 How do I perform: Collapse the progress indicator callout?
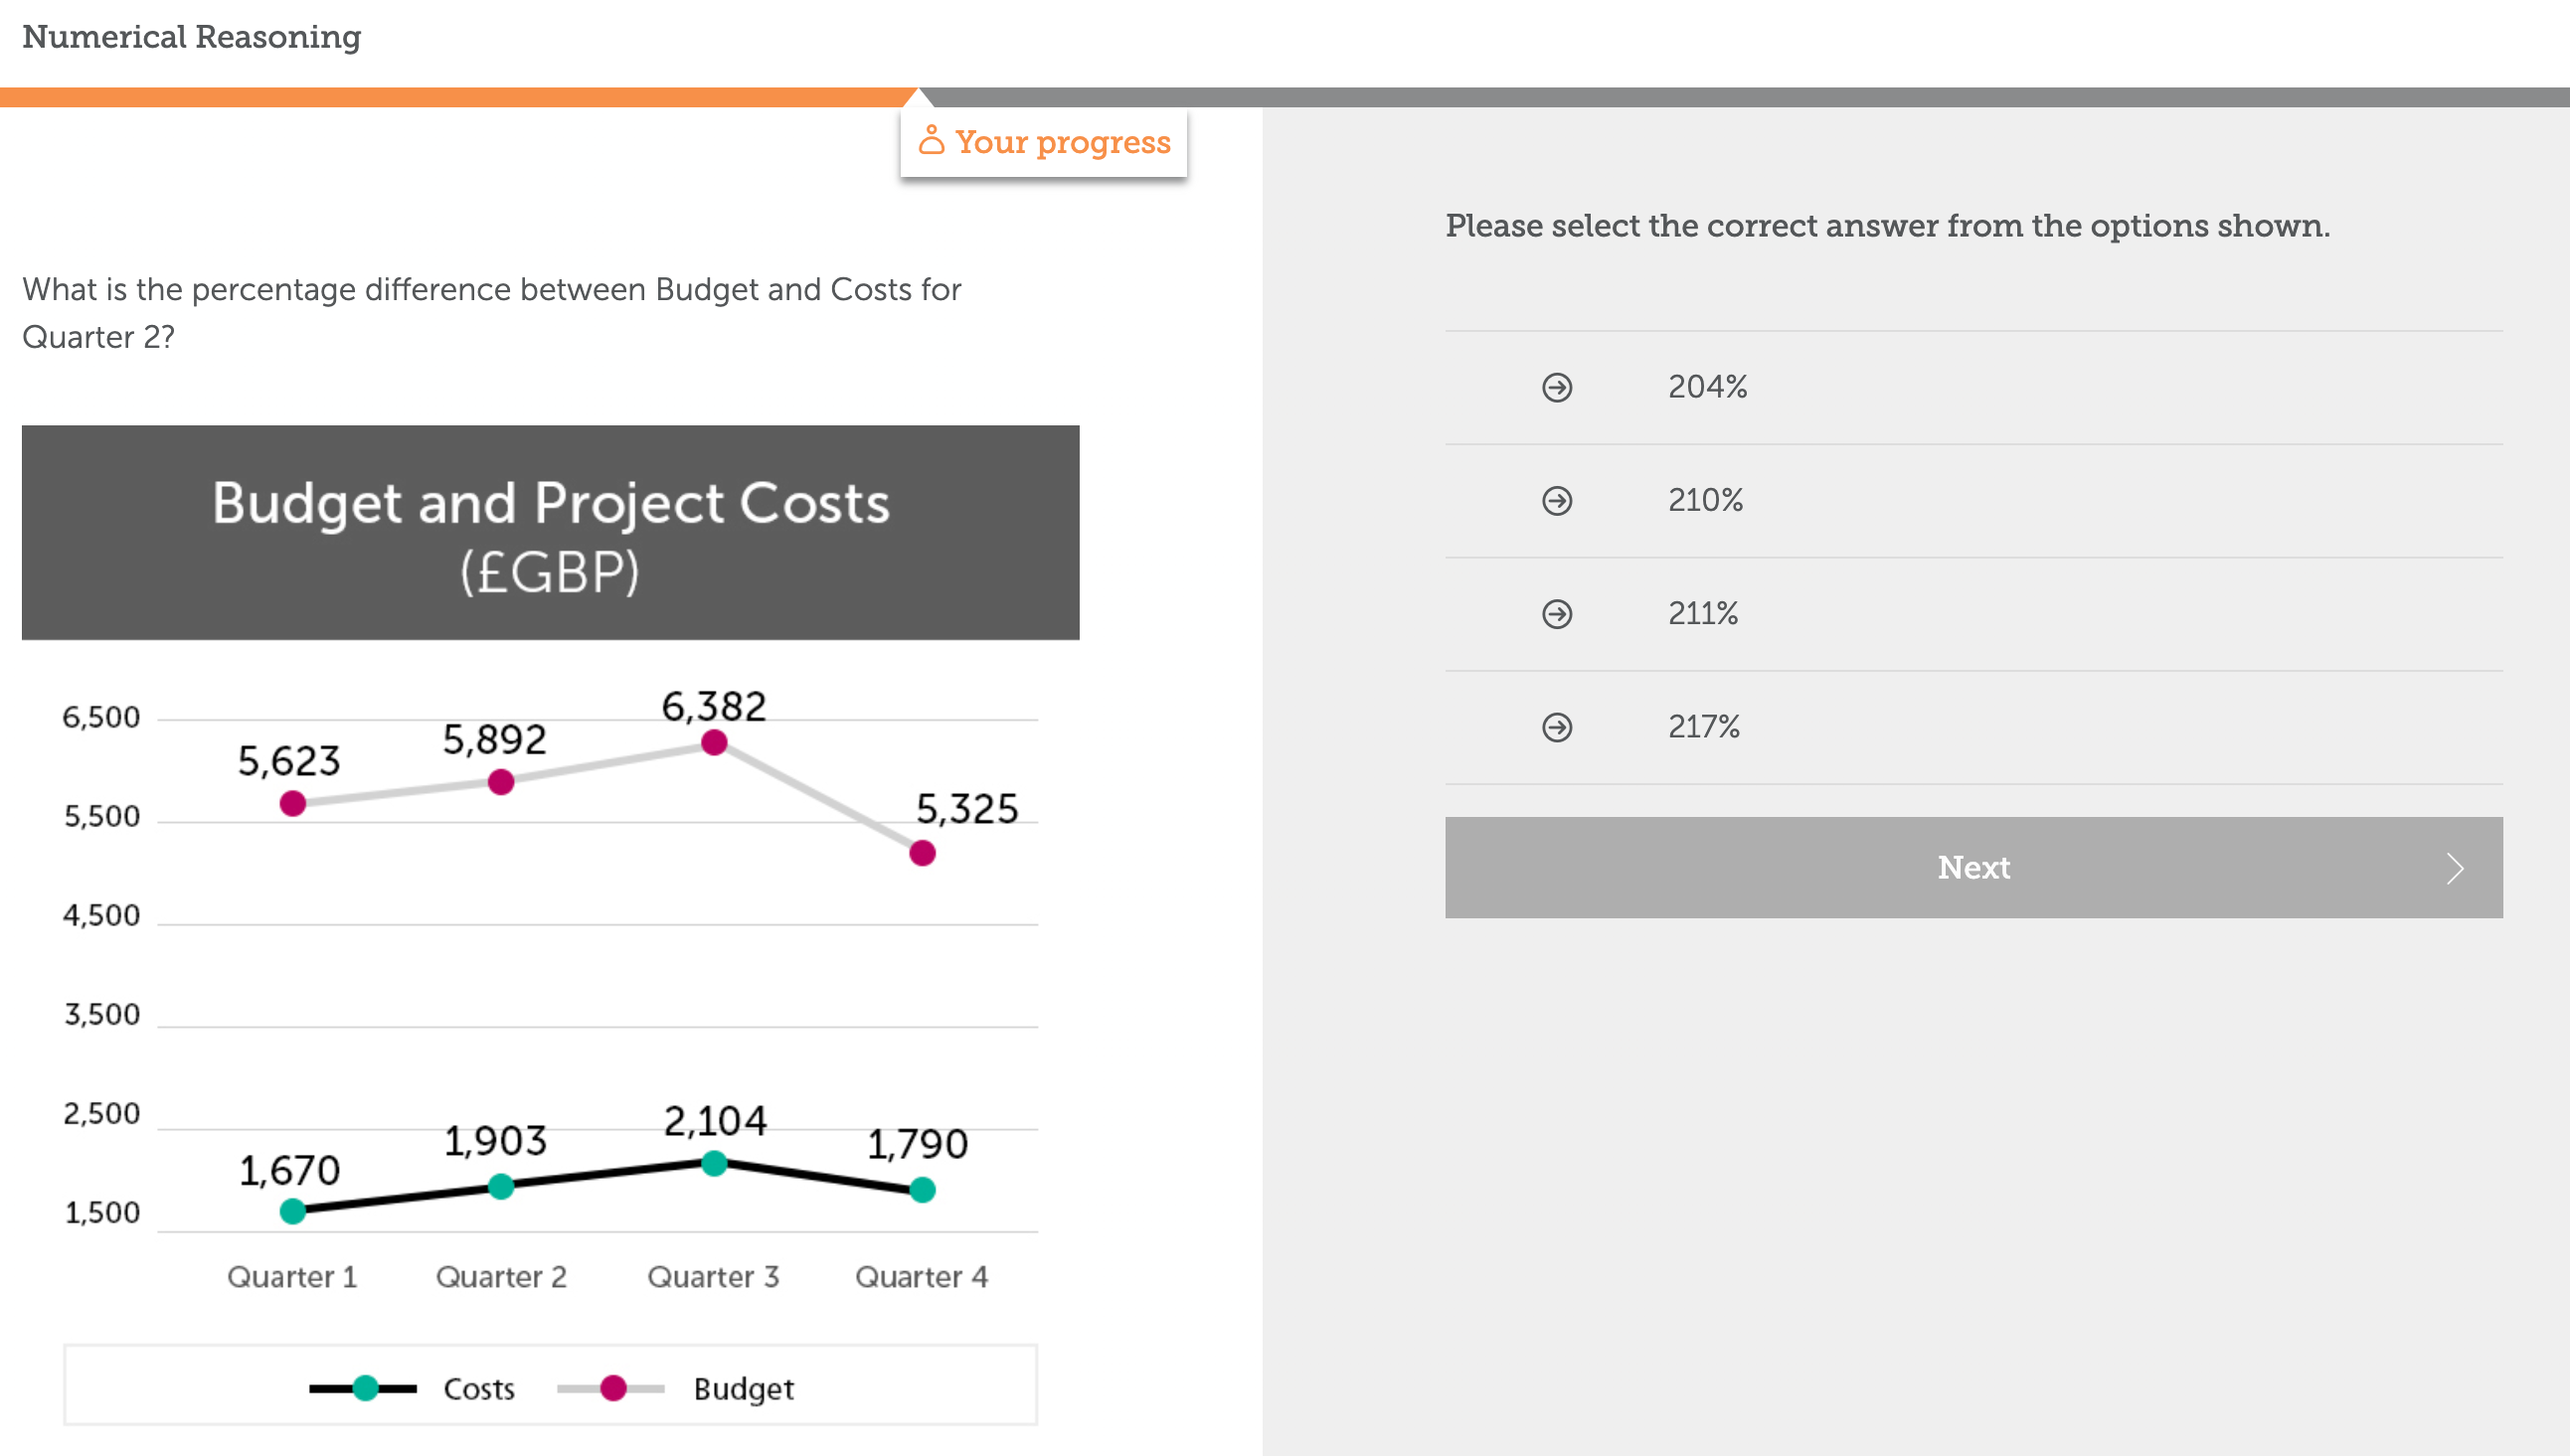click(x=1042, y=141)
